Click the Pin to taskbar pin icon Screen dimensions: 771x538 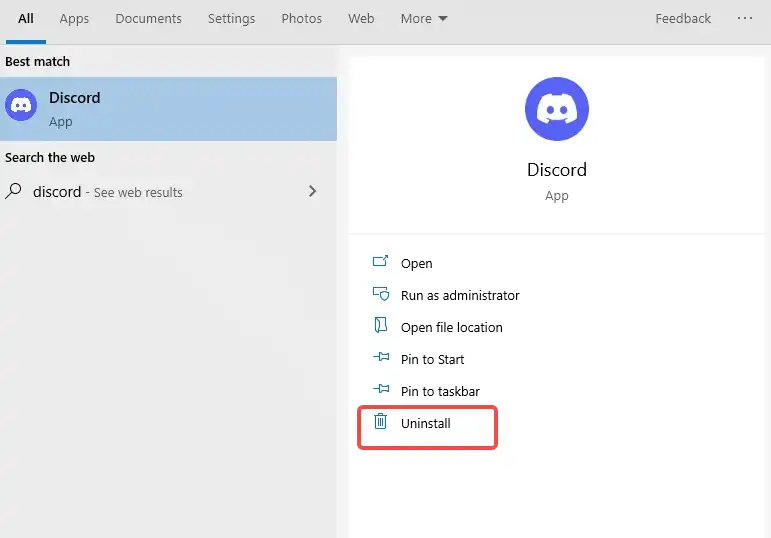tap(381, 389)
